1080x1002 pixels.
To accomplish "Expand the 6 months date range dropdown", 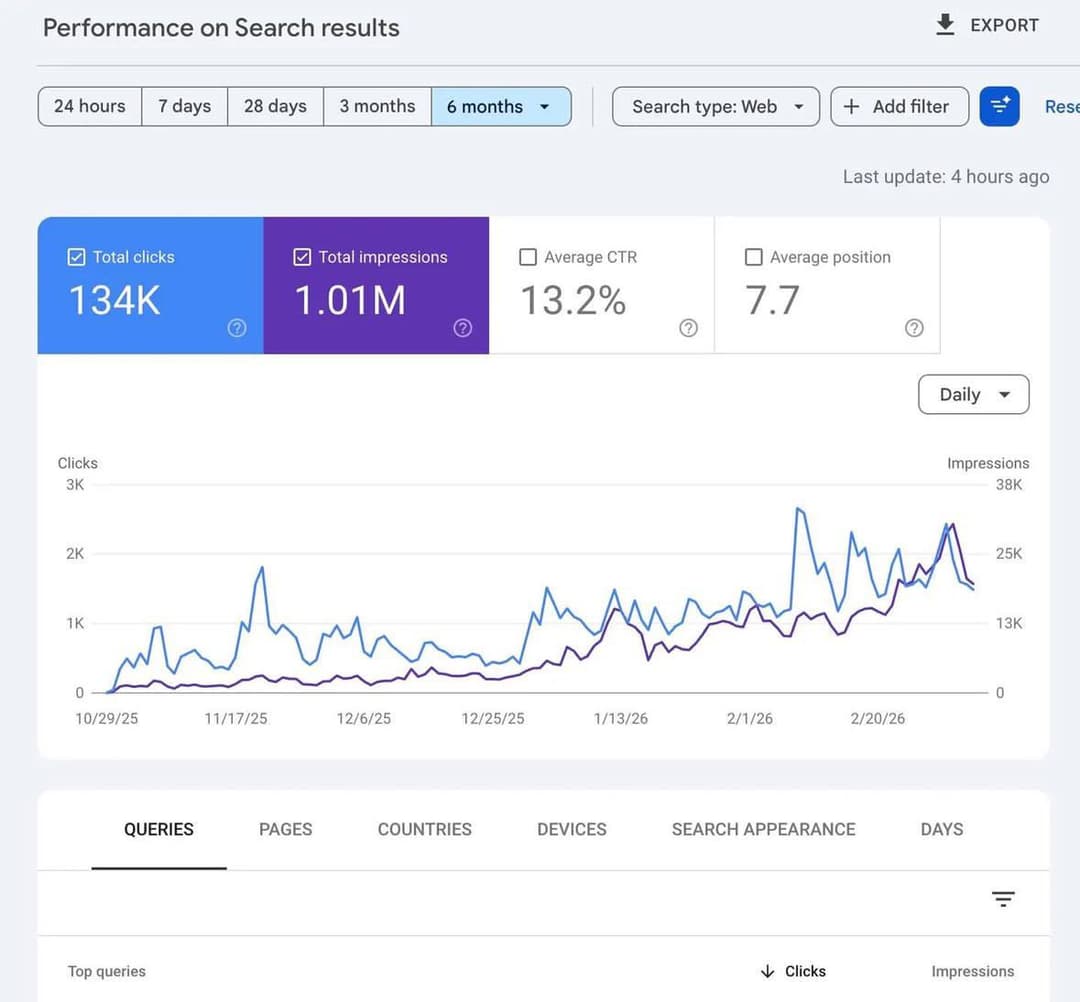I will point(501,107).
